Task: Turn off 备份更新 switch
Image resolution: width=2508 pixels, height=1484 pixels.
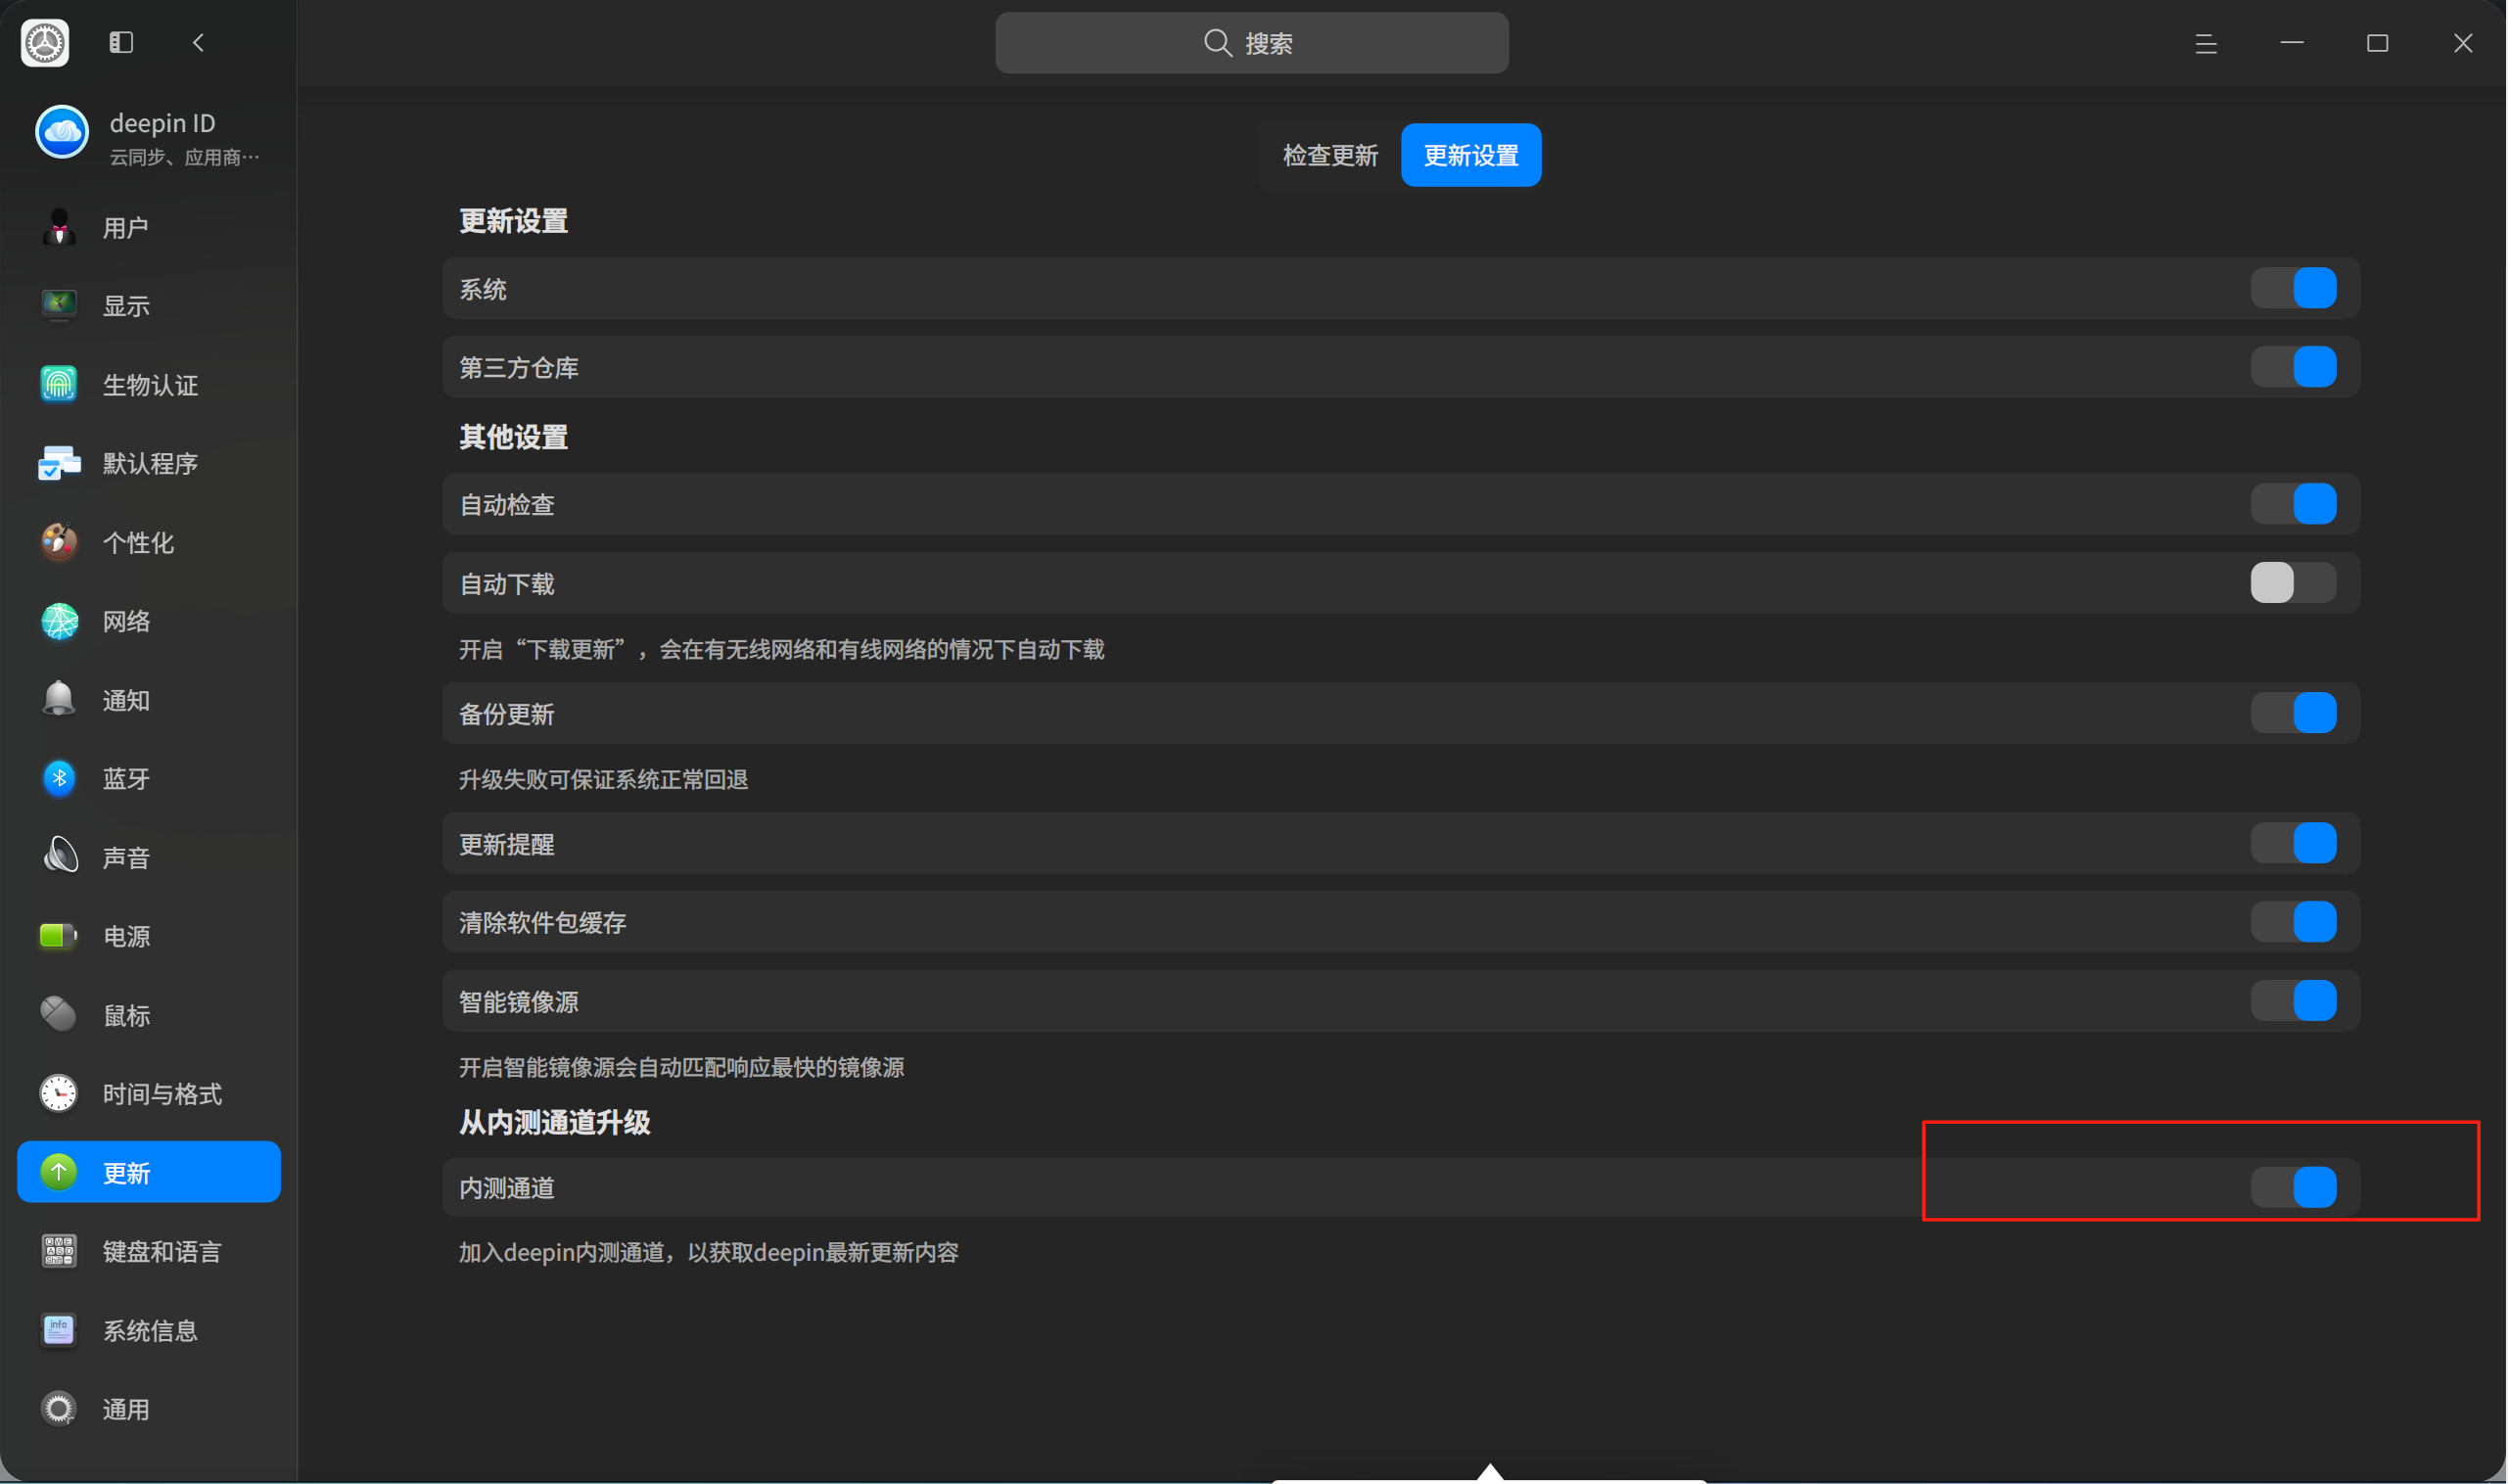Action: point(2294,713)
